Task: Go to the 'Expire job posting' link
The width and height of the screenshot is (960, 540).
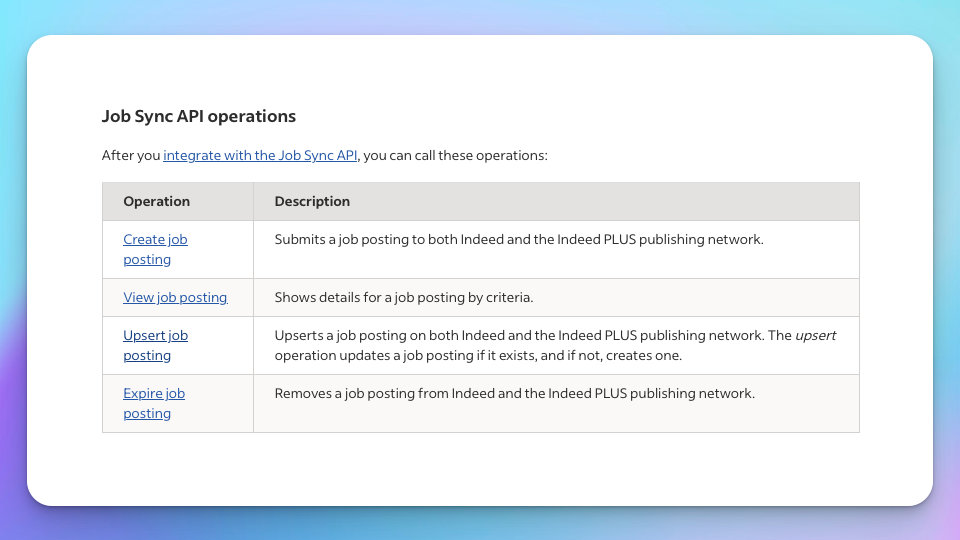Action: pos(154,403)
